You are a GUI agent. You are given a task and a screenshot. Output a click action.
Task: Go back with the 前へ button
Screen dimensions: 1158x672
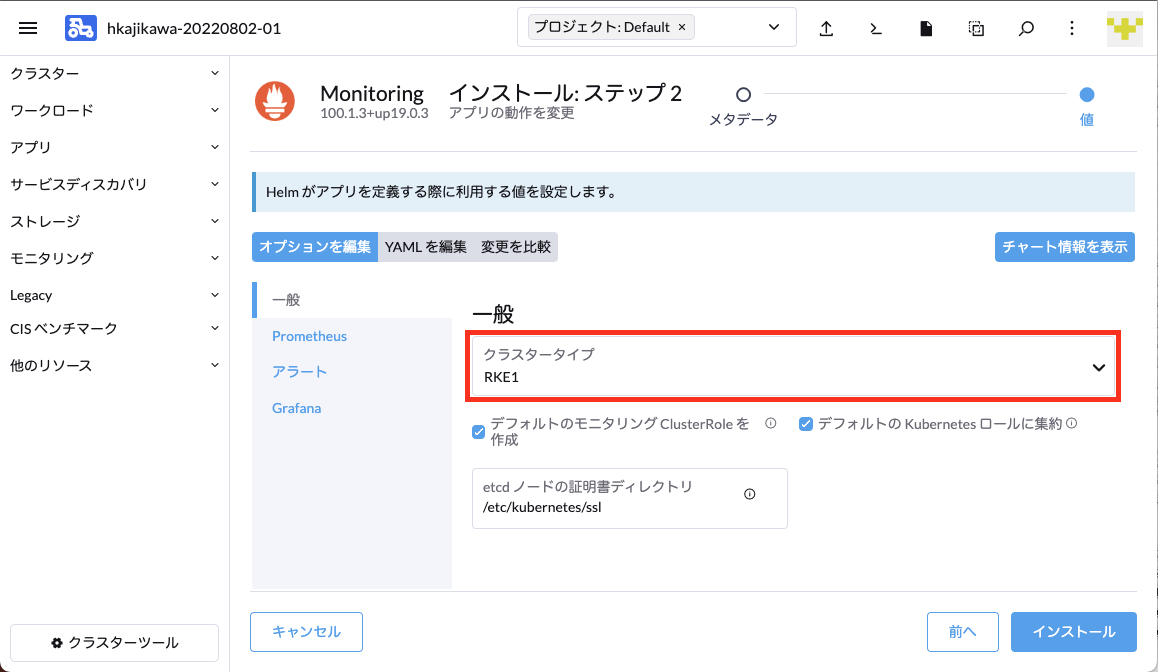click(962, 631)
